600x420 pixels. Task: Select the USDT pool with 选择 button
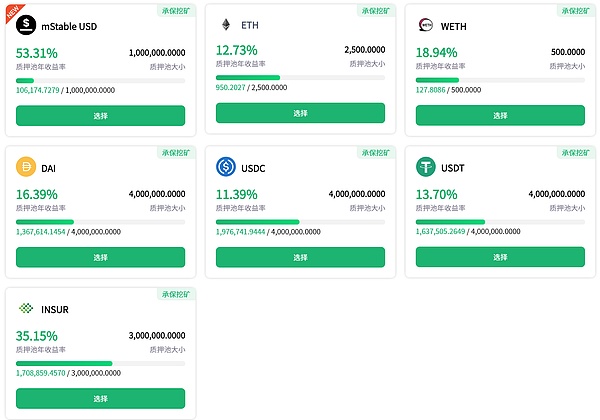[x=500, y=257]
